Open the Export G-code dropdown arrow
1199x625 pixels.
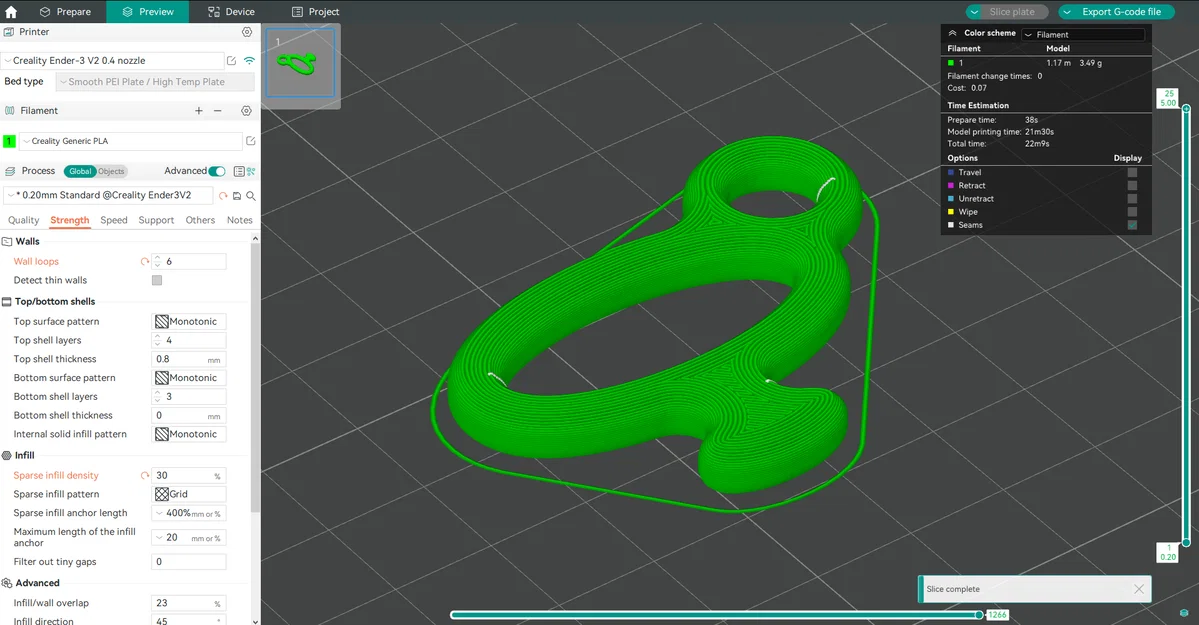(1067, 12)
